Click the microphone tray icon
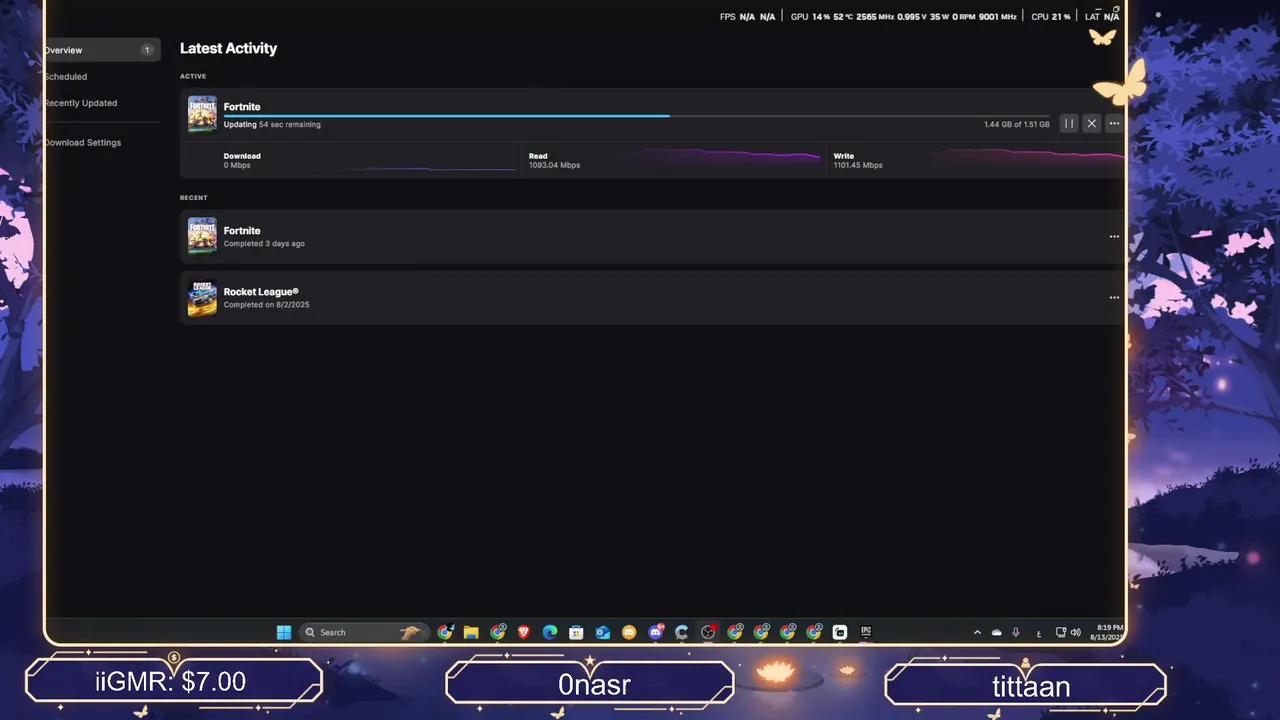Screen dimensions: 1280x720 [1016, 633]
